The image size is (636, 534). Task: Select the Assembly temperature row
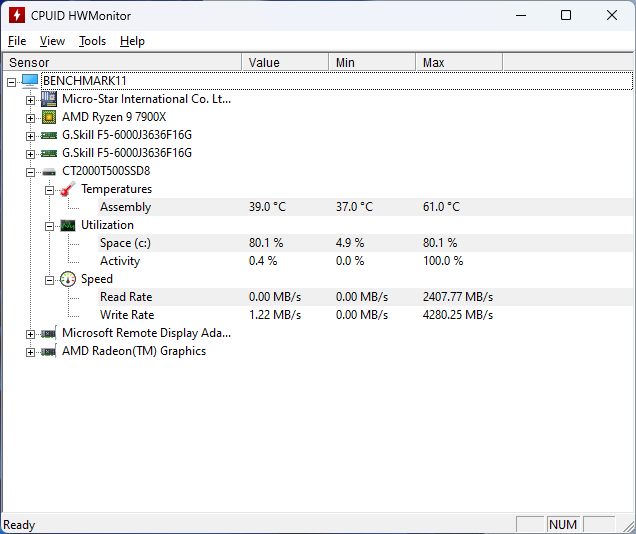coord(365,207)
